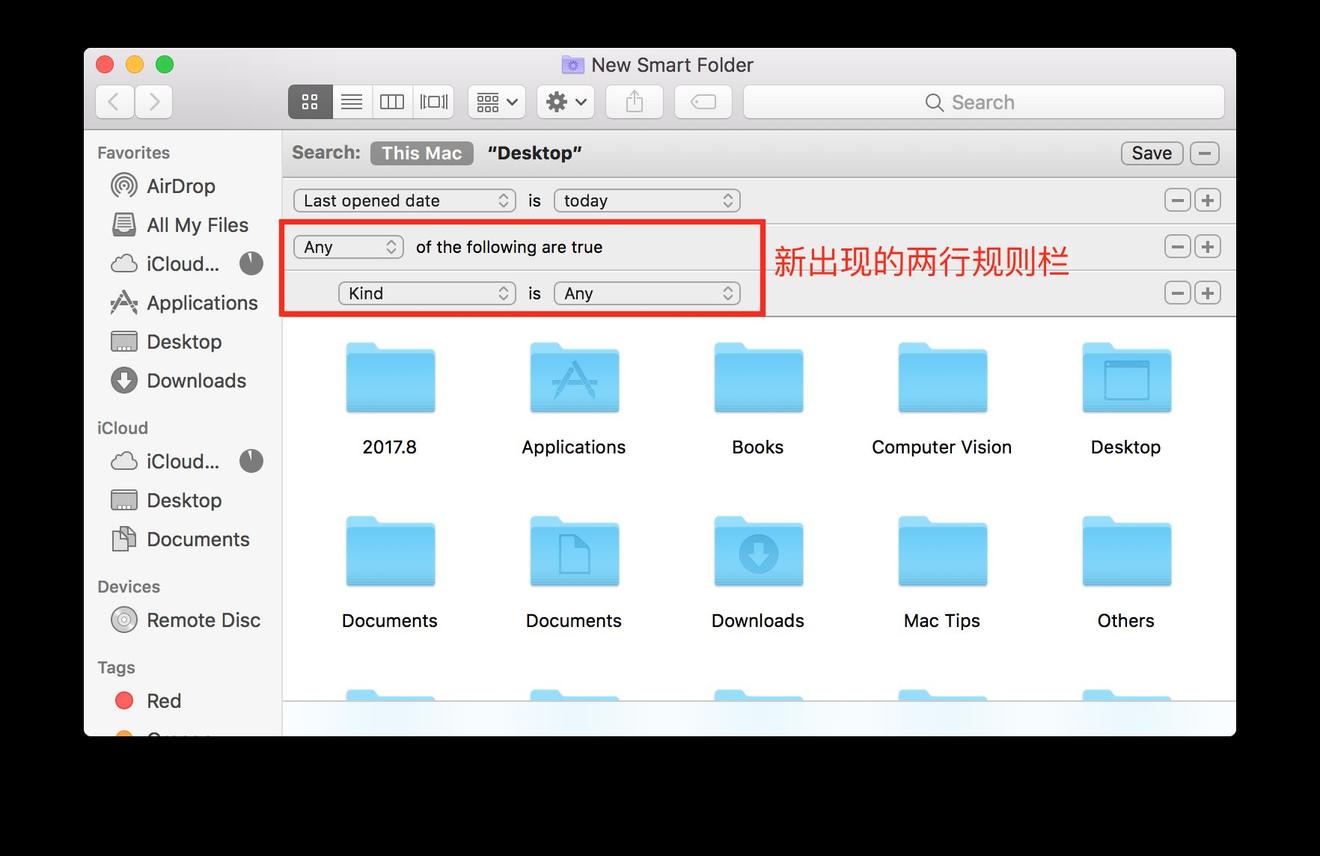1320x856 pixels.
Task: Click the back navigation arrow
Action: [x=114, y=101]
